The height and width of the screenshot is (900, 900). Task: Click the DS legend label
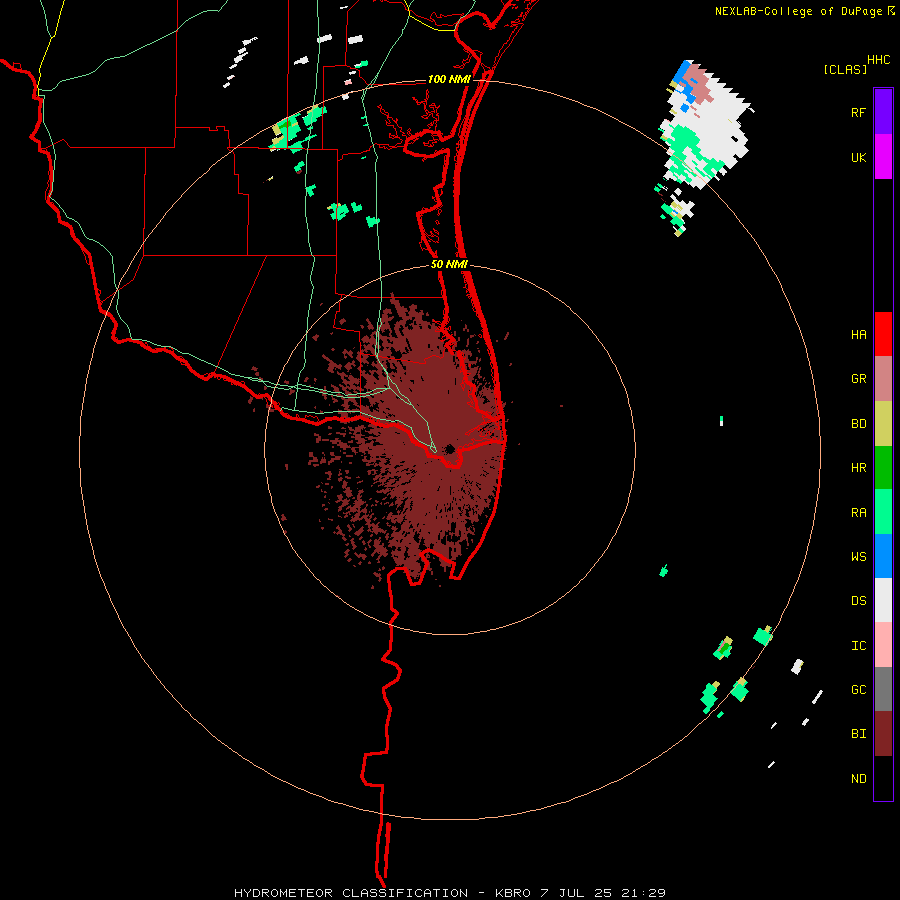(x=859, y=601)
